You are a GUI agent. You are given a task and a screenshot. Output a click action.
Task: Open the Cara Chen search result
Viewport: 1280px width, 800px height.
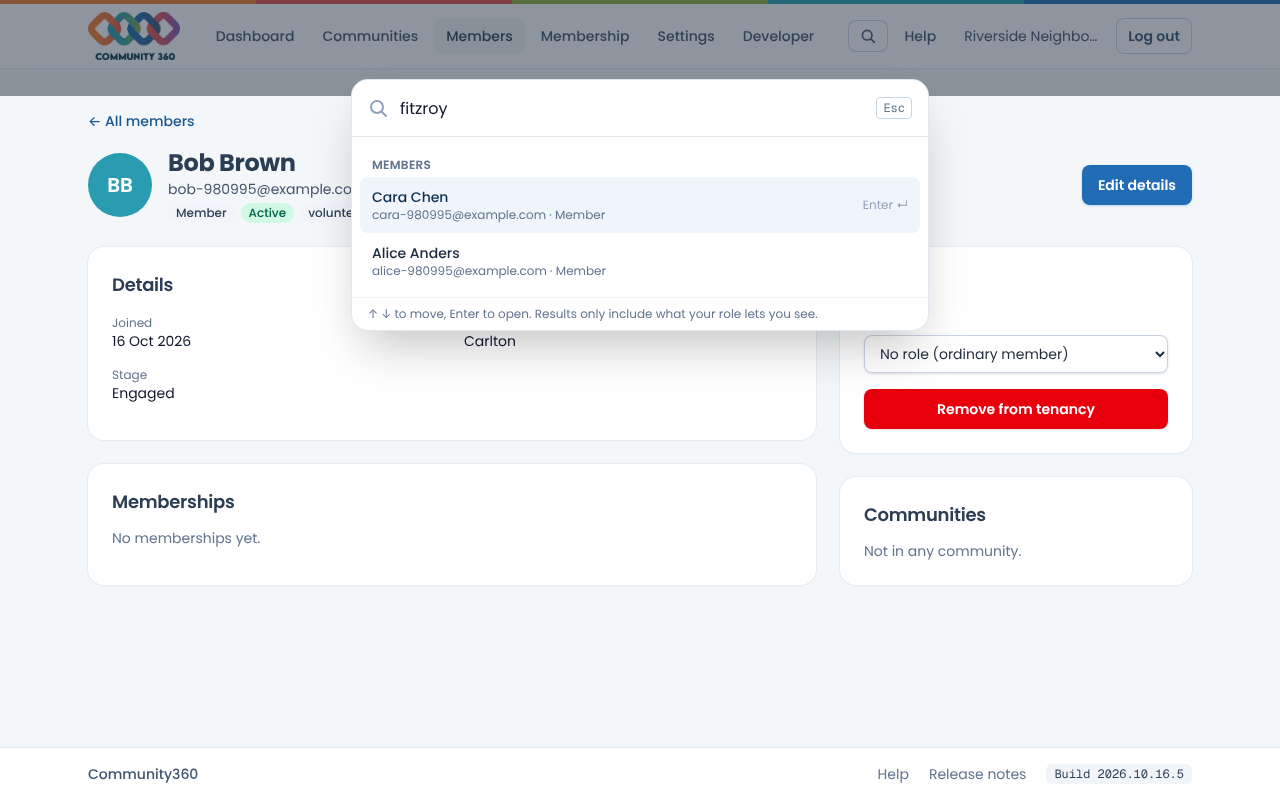640,205
